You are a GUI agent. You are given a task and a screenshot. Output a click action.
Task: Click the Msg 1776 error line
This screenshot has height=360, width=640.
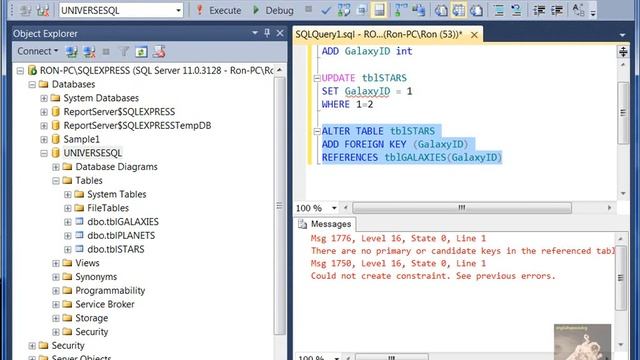(x=398, y=238)
